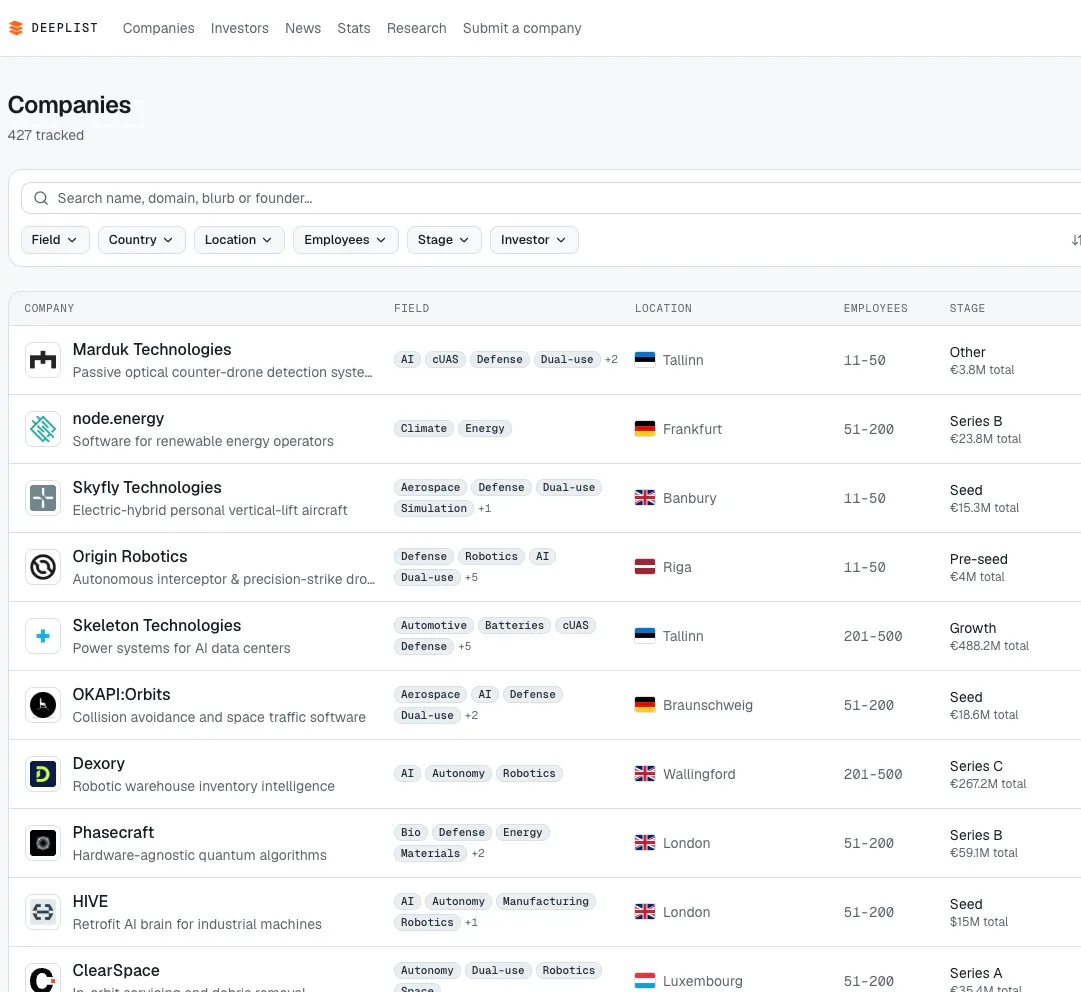Click the Skyfly Technologies logo icon
Image resolution: width=1081 pixels, height=992 pixels.
click(43, 498)
